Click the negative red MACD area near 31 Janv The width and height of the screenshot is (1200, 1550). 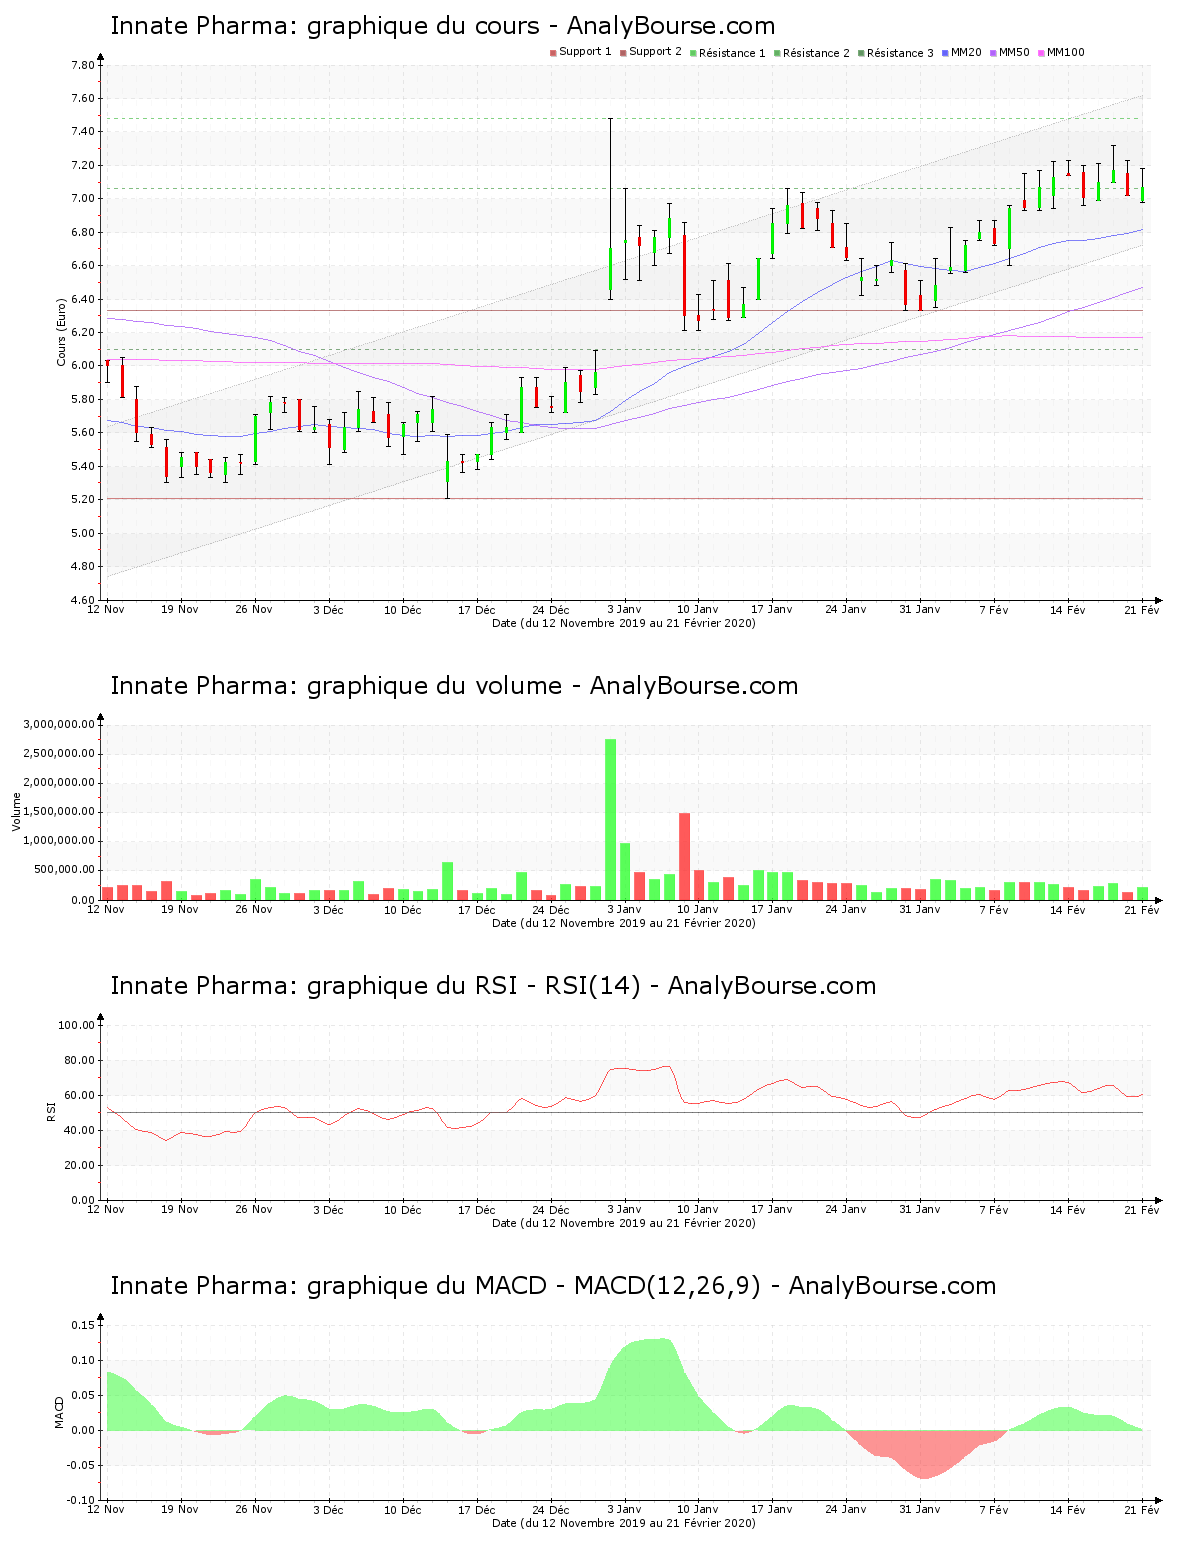click(x=922, y=1455)
